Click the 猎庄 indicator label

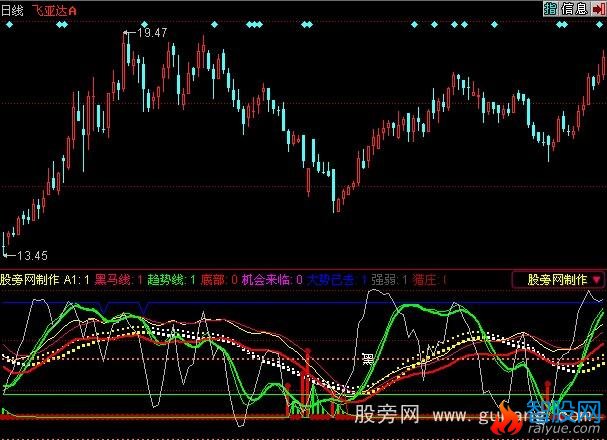(x=426, y=281)
